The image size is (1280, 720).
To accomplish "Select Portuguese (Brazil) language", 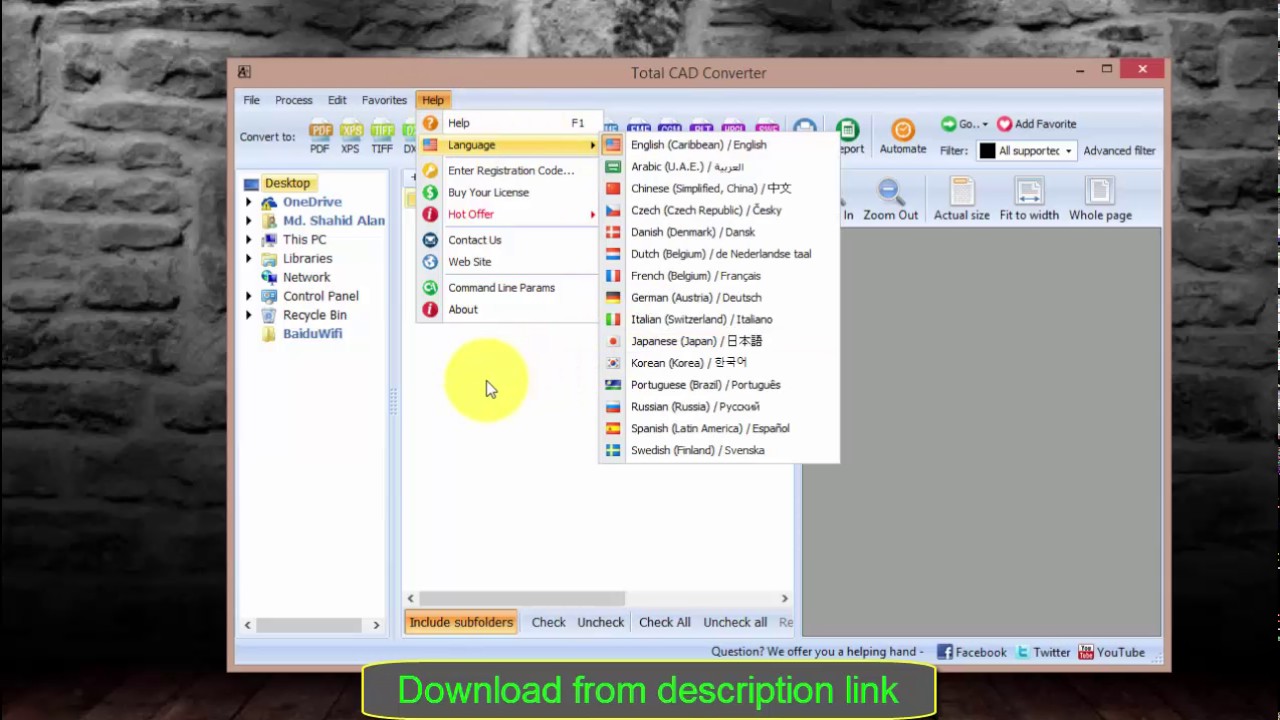I will point(718,385).
